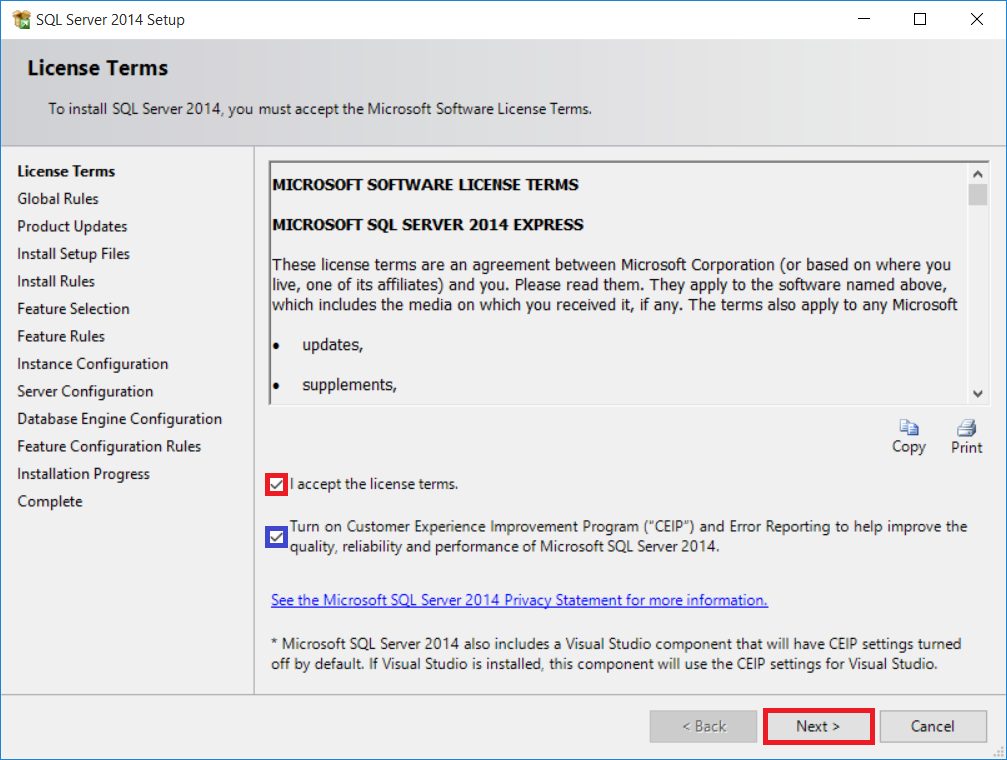Click the MICROSOFT SQL SERVER 2014 EXPRESS heading

(x=428, y=225)
